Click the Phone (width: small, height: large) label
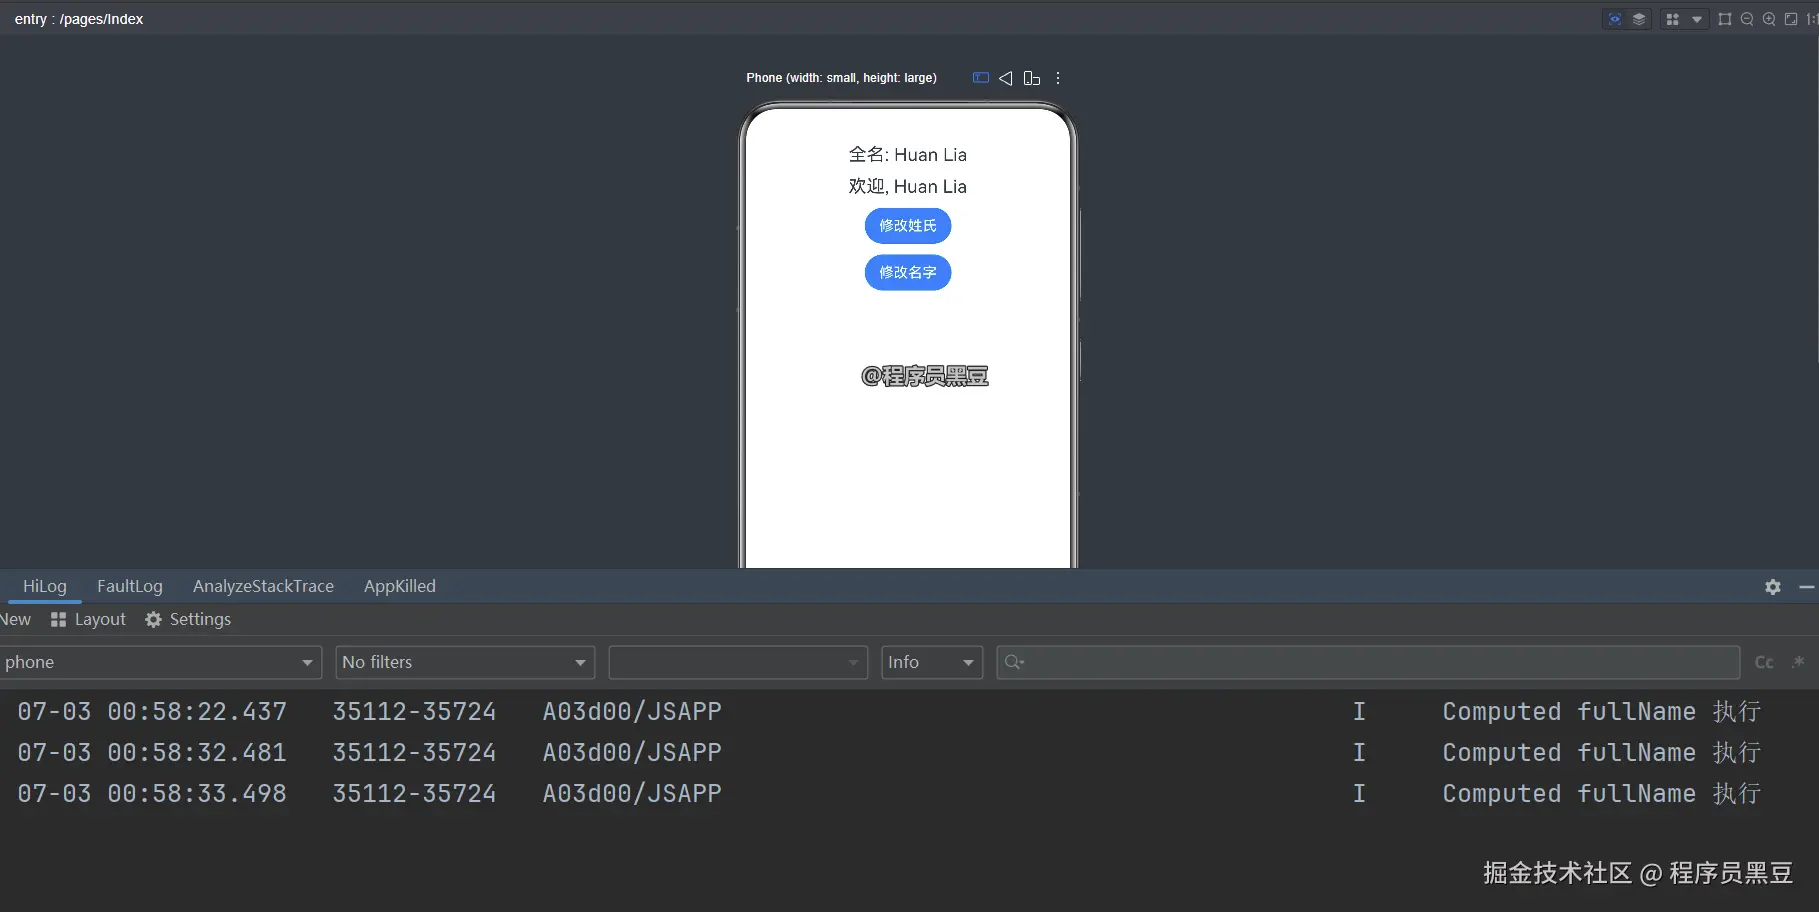This screenshot has height=912, width=1819. pyautogui.click(x=841, y=78)
